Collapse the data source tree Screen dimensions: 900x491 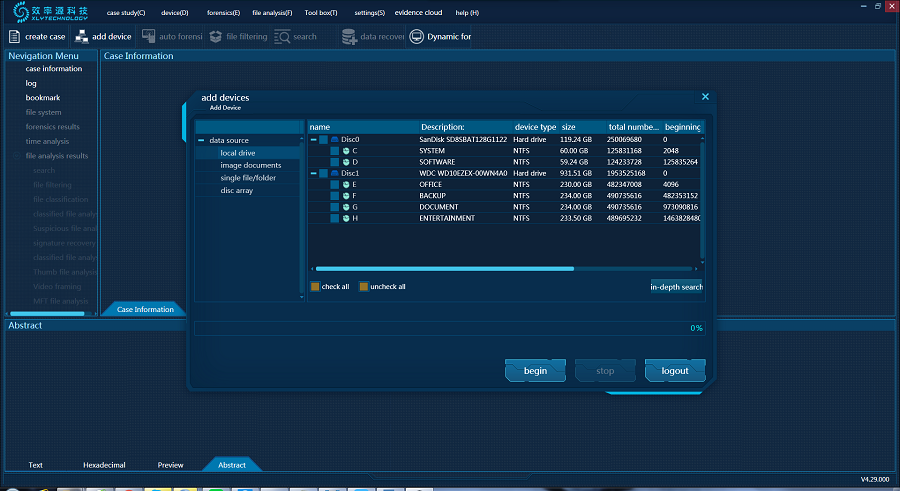(x=201, y=141)
